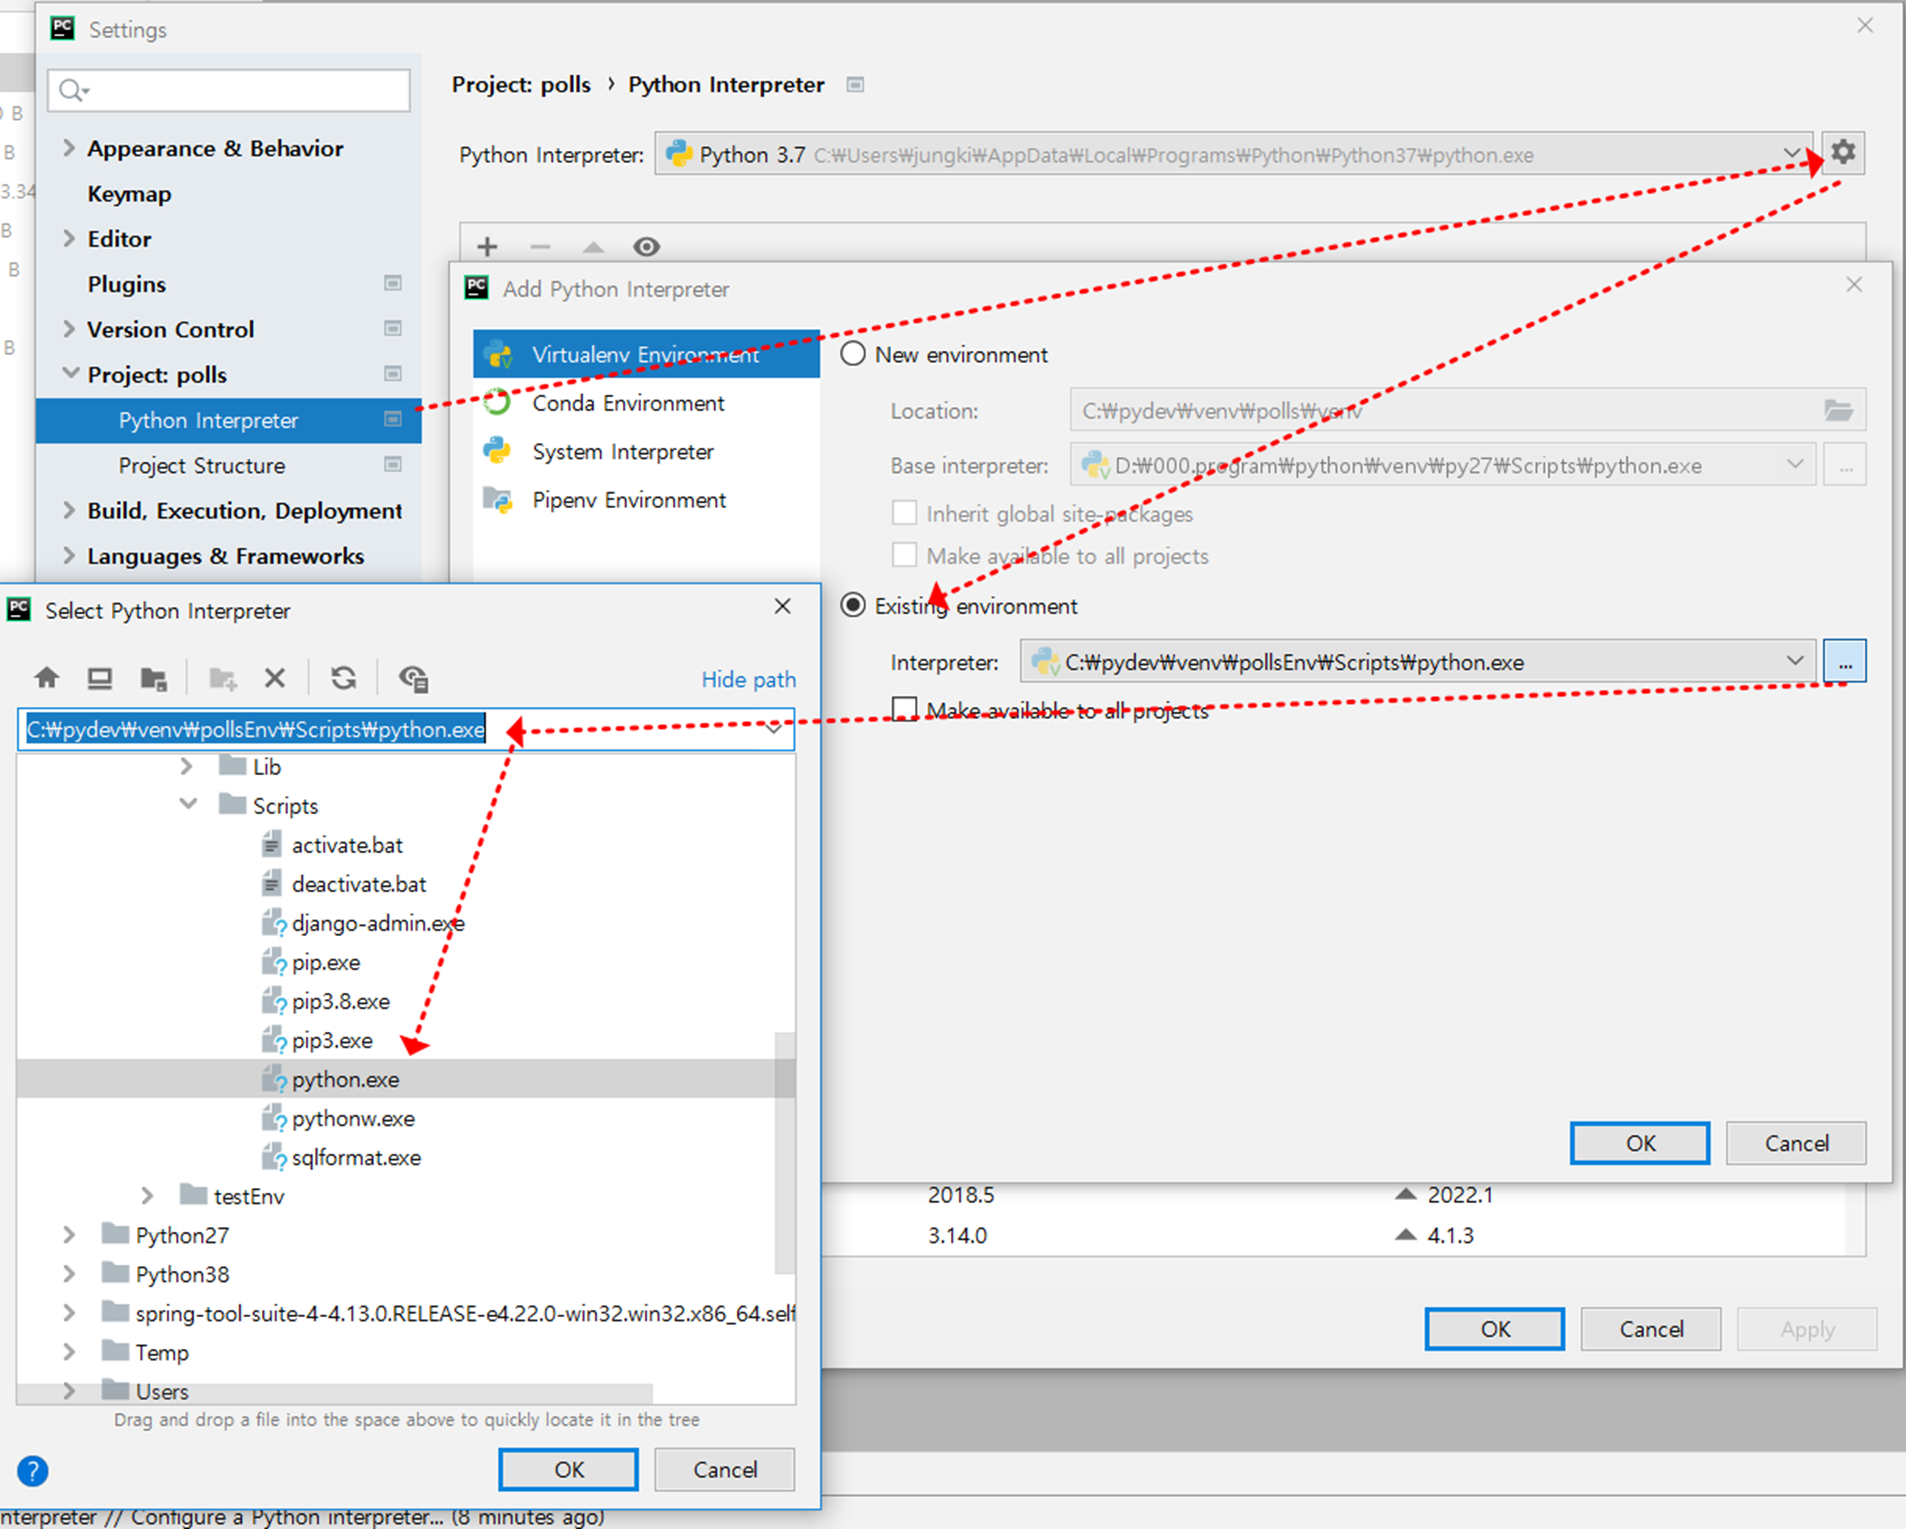The width and height of the screenshot is (1906, 1529).
Task: Click the new folder icon
Action: pyautogui.click(x=222, y=678)
